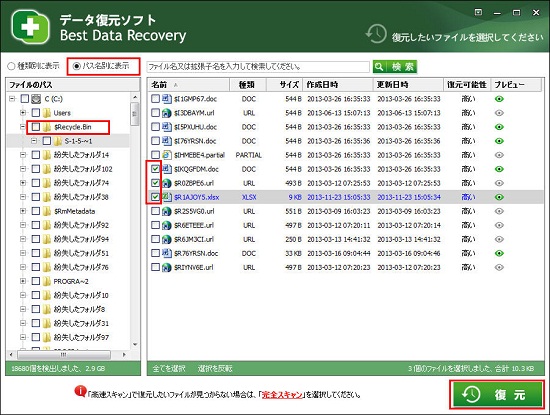550x415 pixels.
Task: Click the $Recycle.Bin folder icon
Action: 47,127
